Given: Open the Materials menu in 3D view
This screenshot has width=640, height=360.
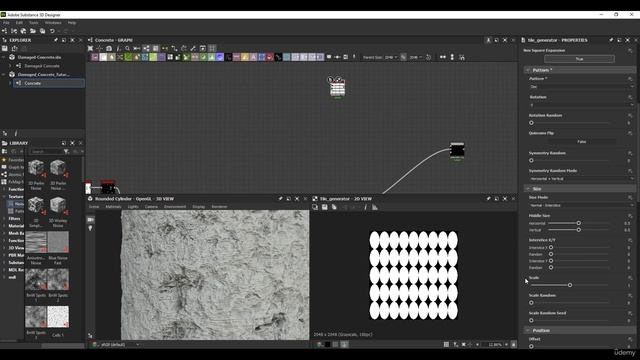Looking at the screenshot, I should pyautogui.click(x=113, y=207).
